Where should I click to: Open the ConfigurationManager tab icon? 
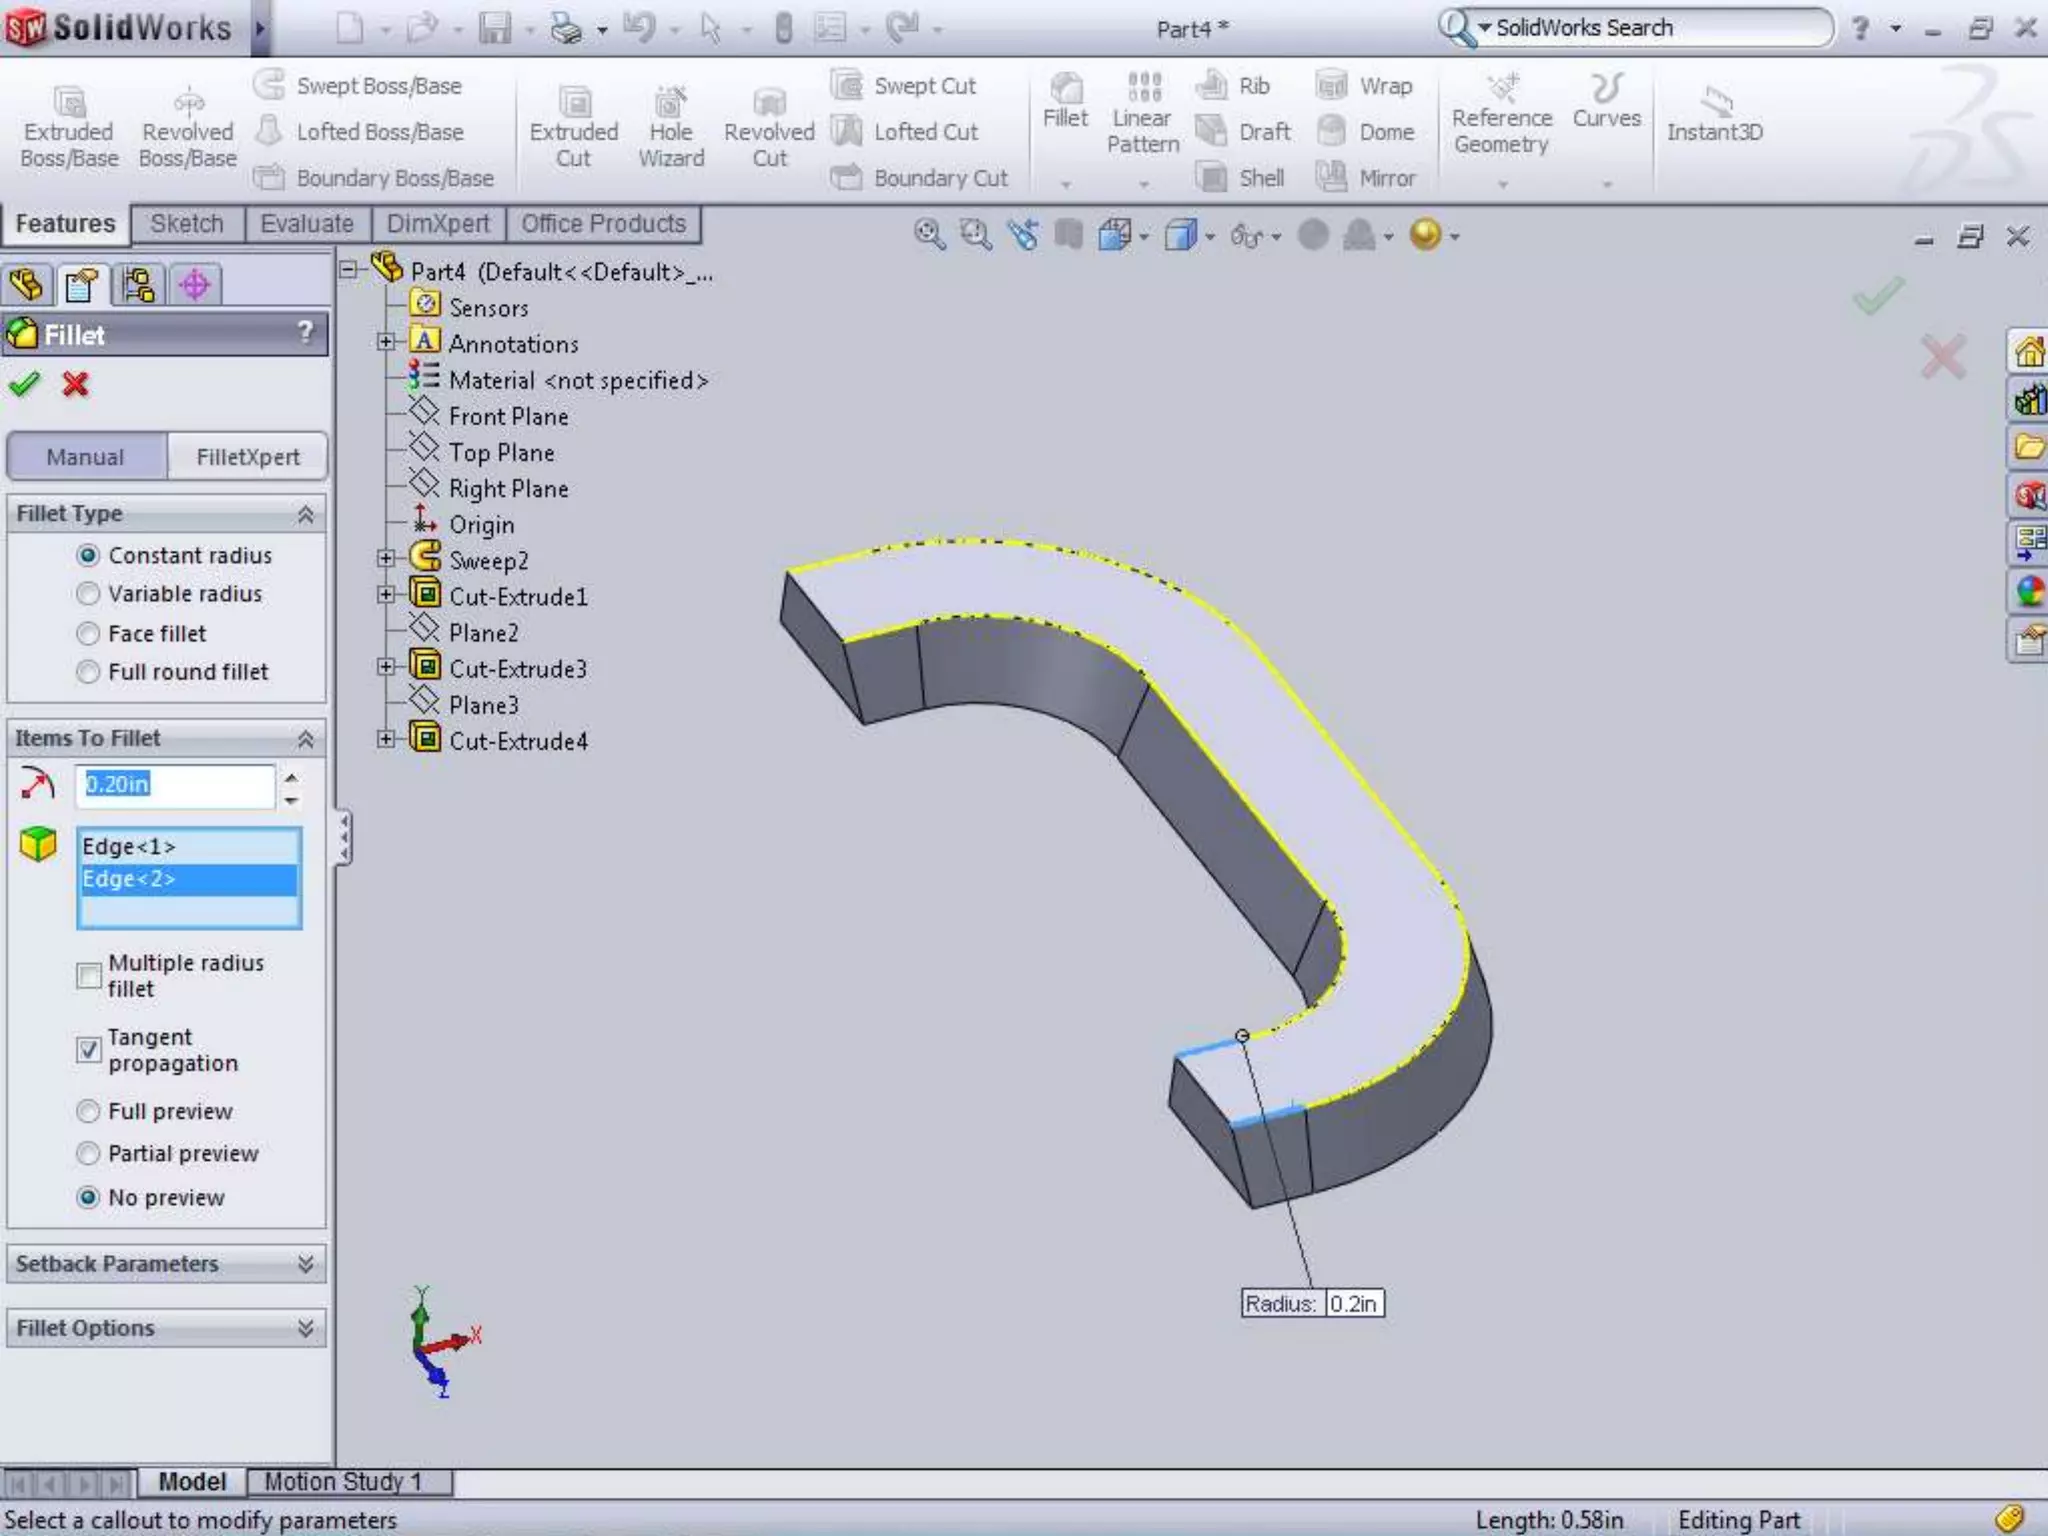point(138,285)
